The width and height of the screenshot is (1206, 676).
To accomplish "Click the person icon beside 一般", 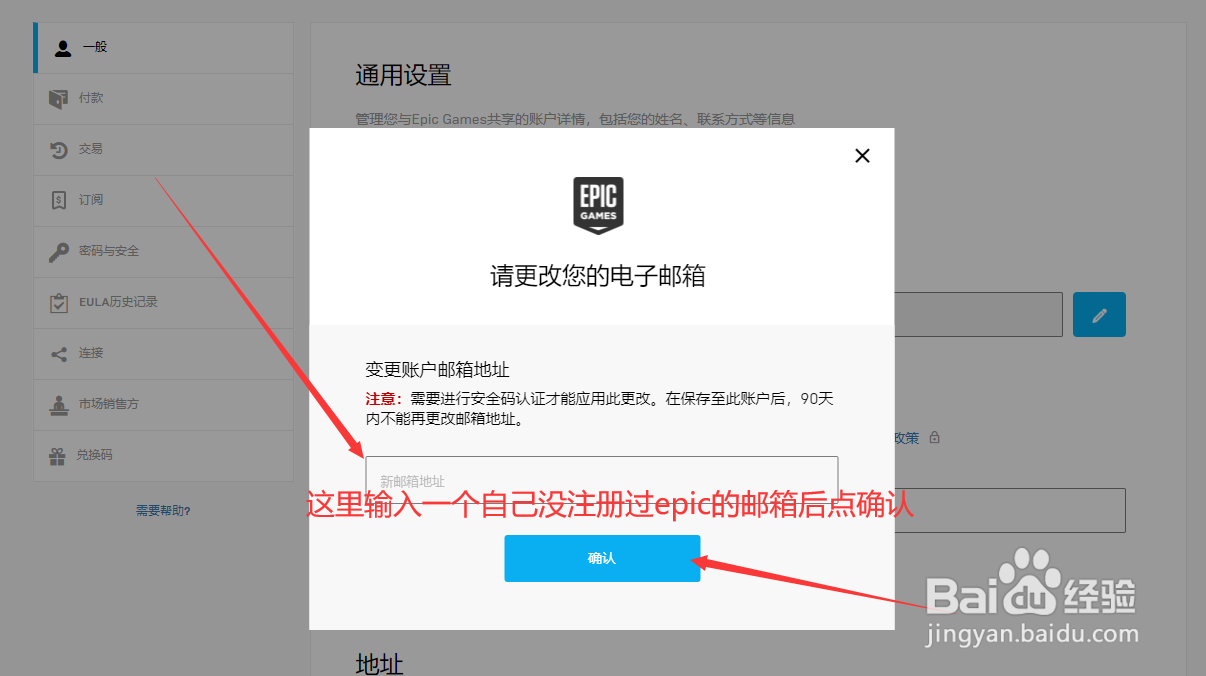I will (x=63, y=48).
